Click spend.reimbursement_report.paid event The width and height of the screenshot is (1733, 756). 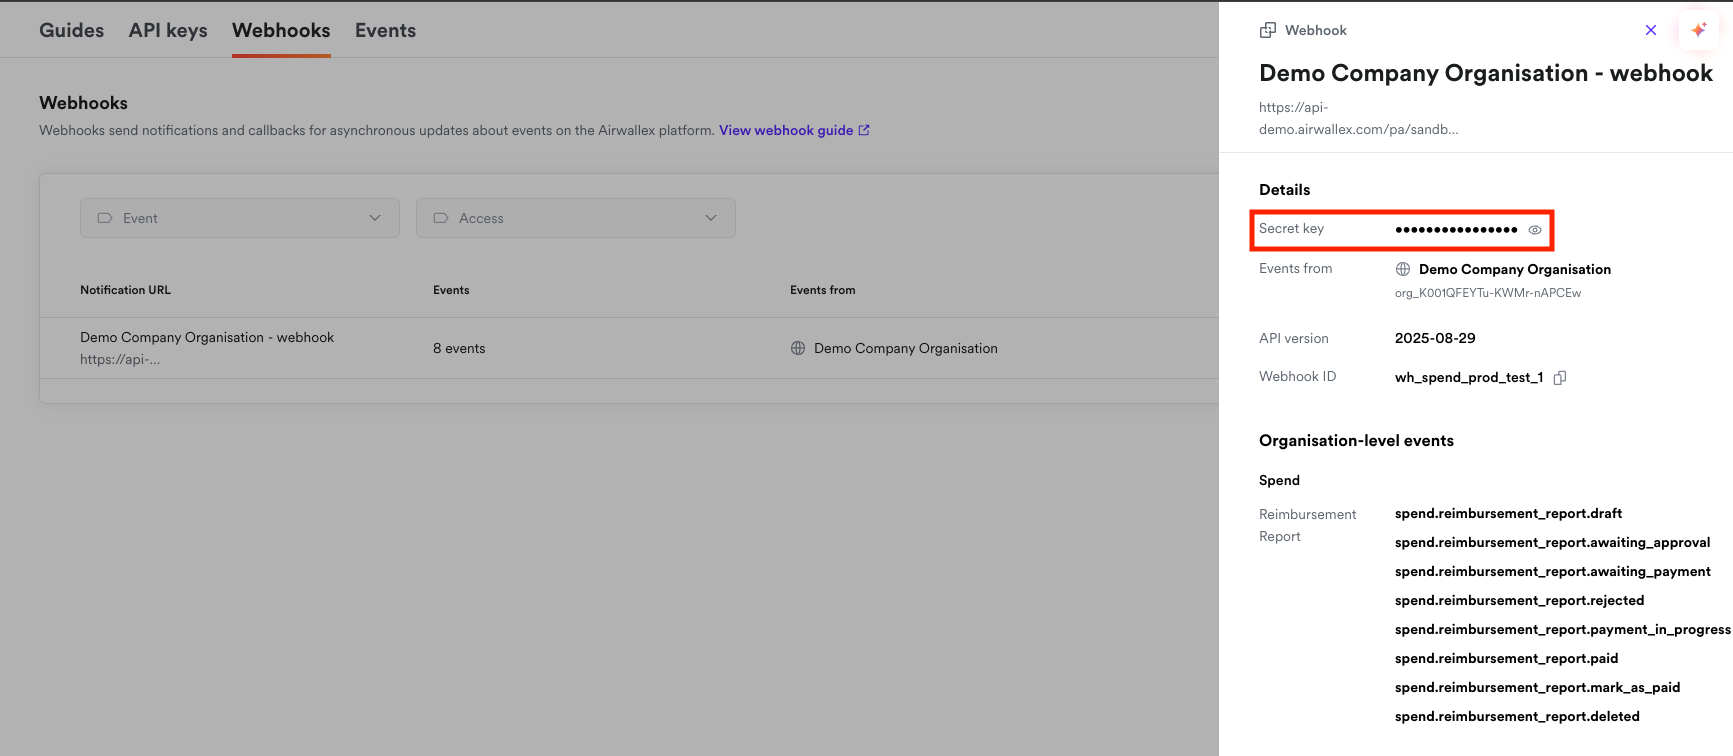1506,658
